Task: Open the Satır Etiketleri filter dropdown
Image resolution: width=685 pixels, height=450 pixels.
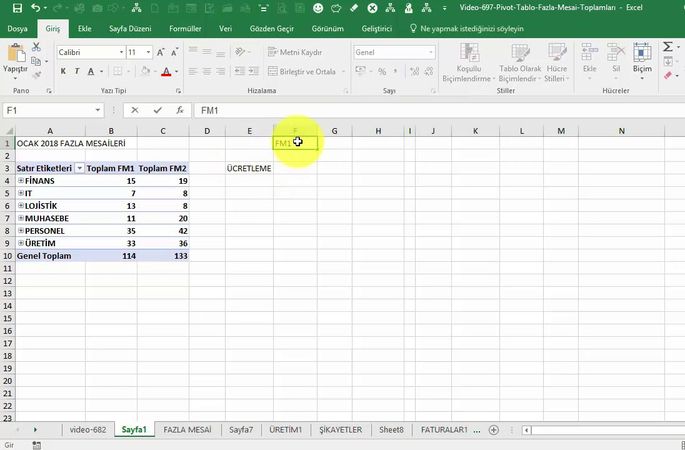Action: click(80, 169)
